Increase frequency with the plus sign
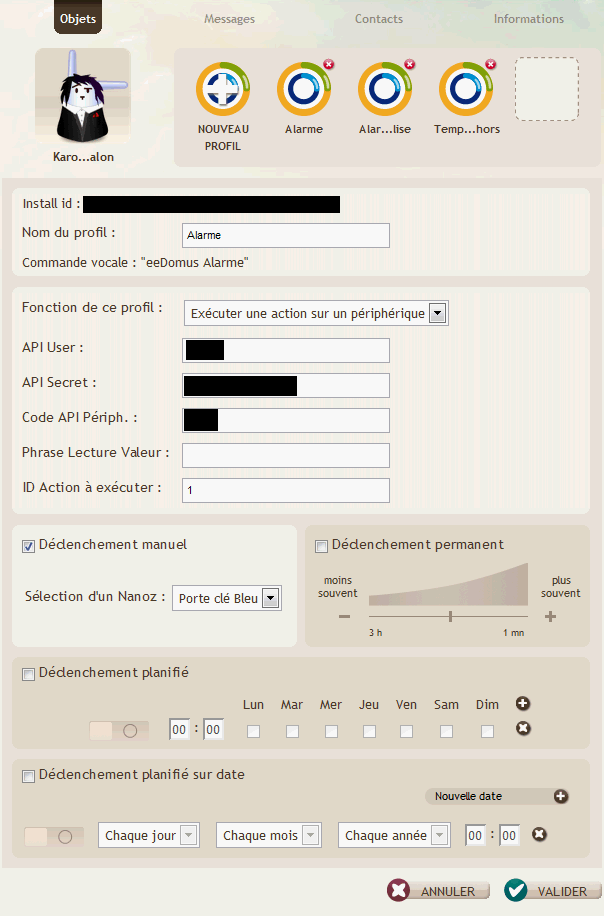The width and height of the screenshot is (604, 916). [550, 616]
